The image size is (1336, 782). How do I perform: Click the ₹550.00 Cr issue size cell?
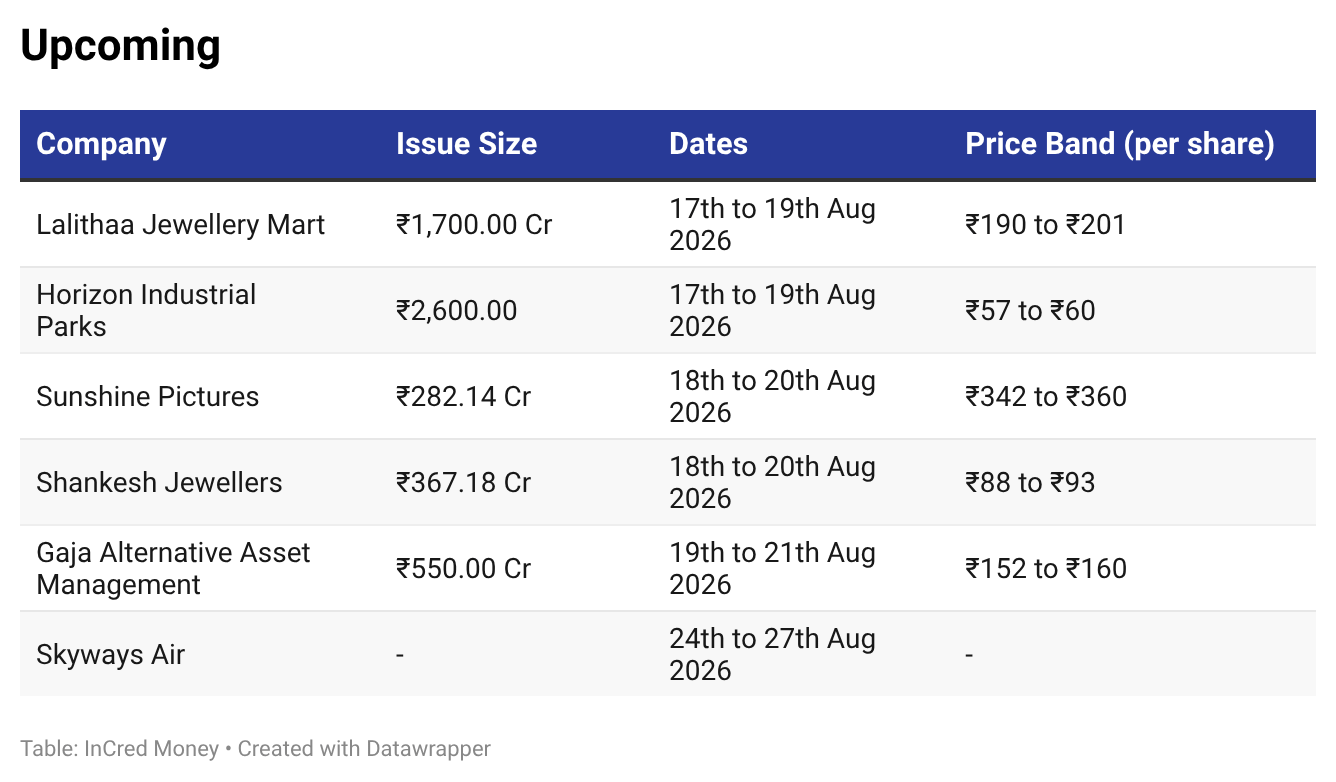pos(463,568)
